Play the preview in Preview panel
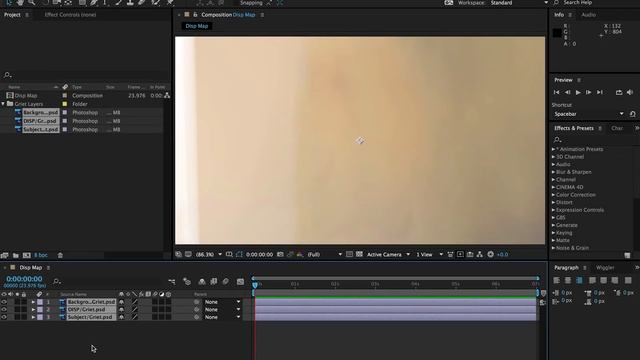 [578, 93]
